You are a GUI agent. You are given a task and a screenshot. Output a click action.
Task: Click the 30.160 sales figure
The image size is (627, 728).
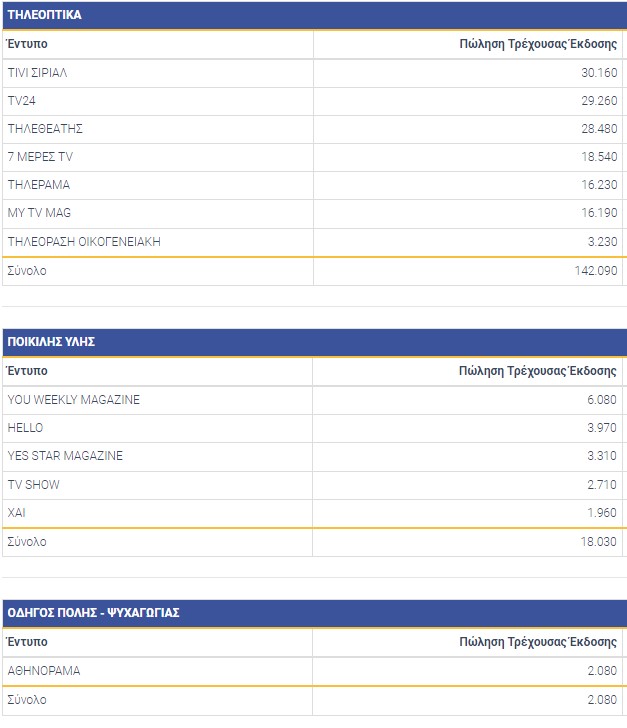[599, 73]
